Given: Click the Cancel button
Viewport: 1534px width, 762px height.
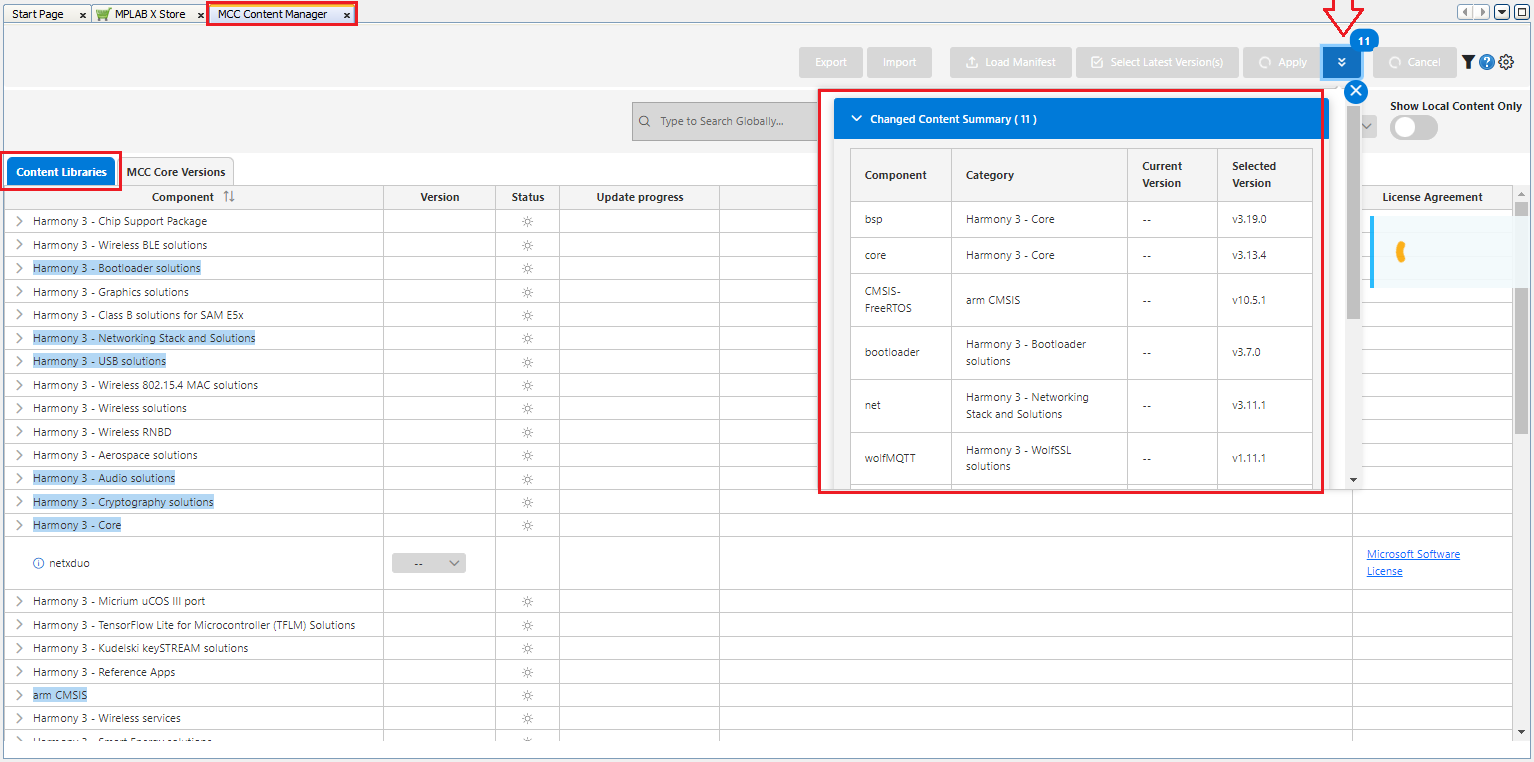Looking at the screenshot, I should coord(1414,62).
